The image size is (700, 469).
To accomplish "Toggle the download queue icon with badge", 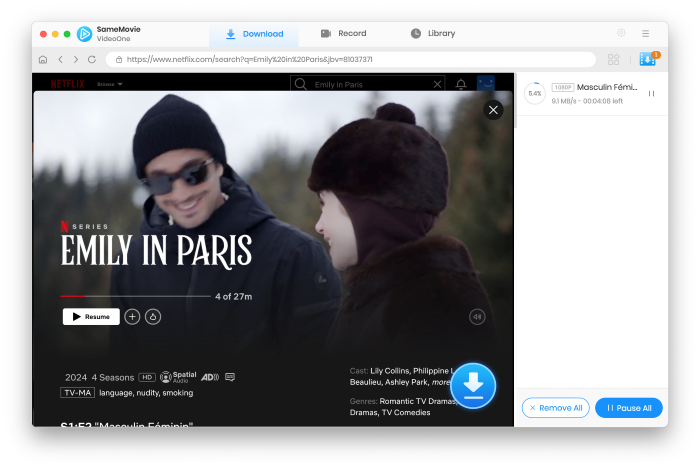I will click(x=648, y=59).
